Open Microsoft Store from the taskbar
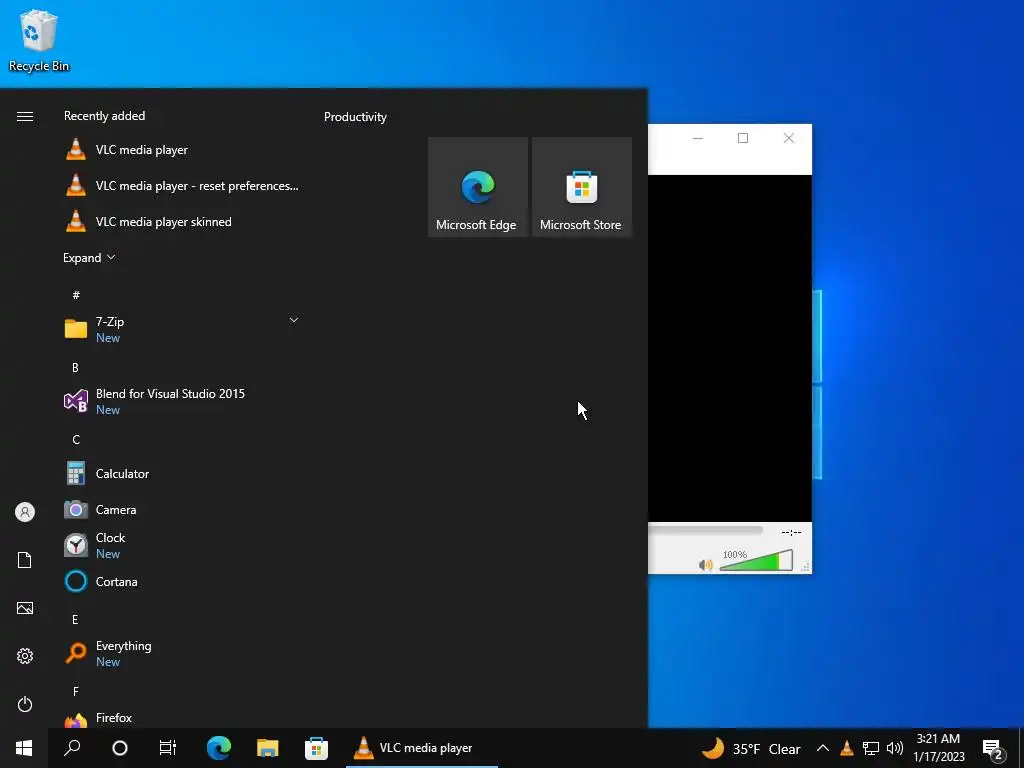Screen dimensions: 1024x768 click(x=316, y=748)
